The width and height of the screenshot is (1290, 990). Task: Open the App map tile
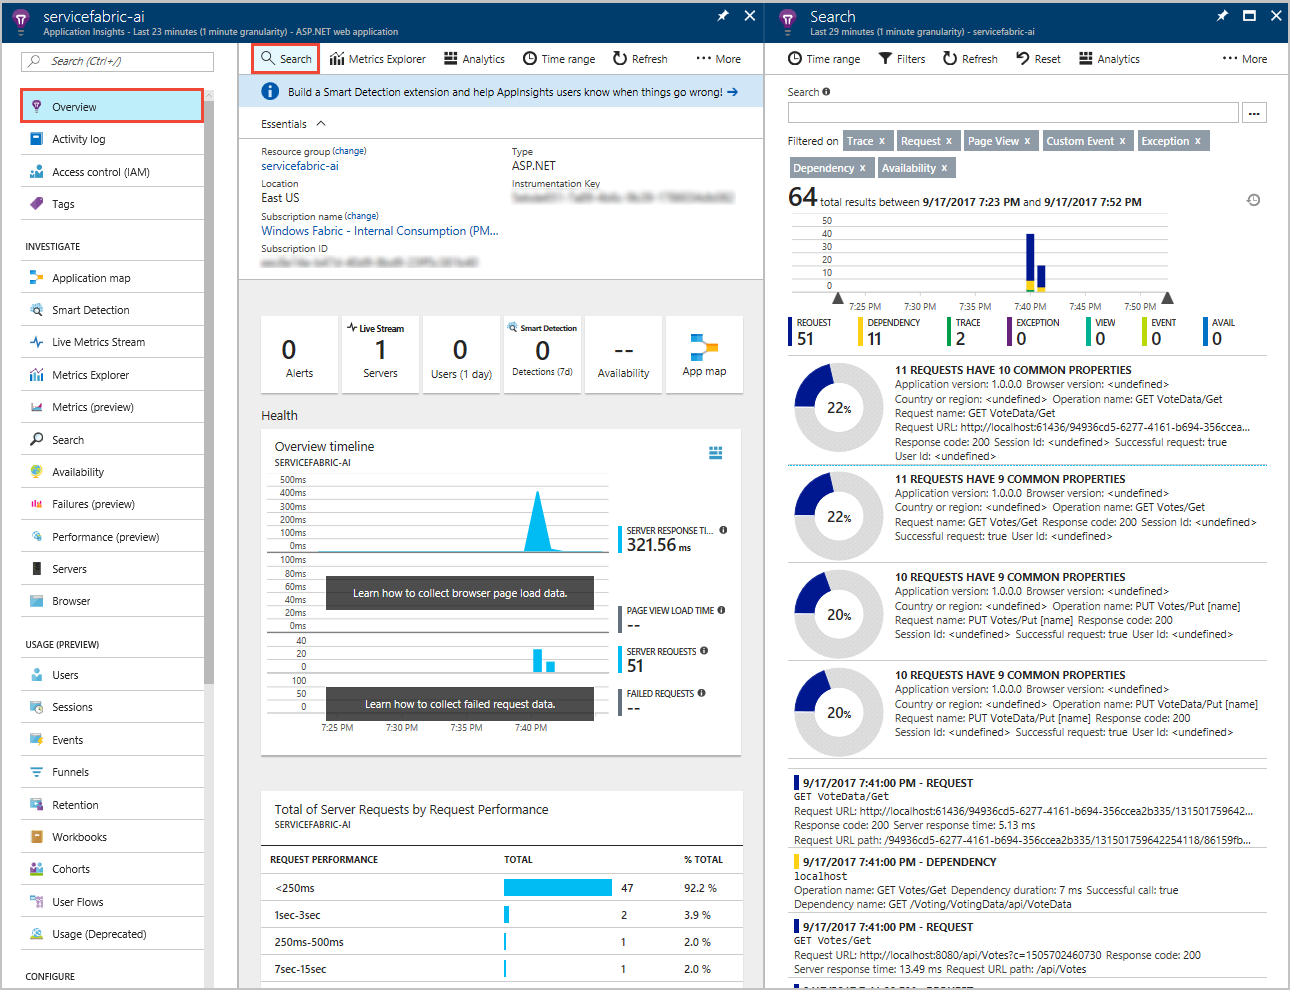pyautogui.click(x=704, y=355)
